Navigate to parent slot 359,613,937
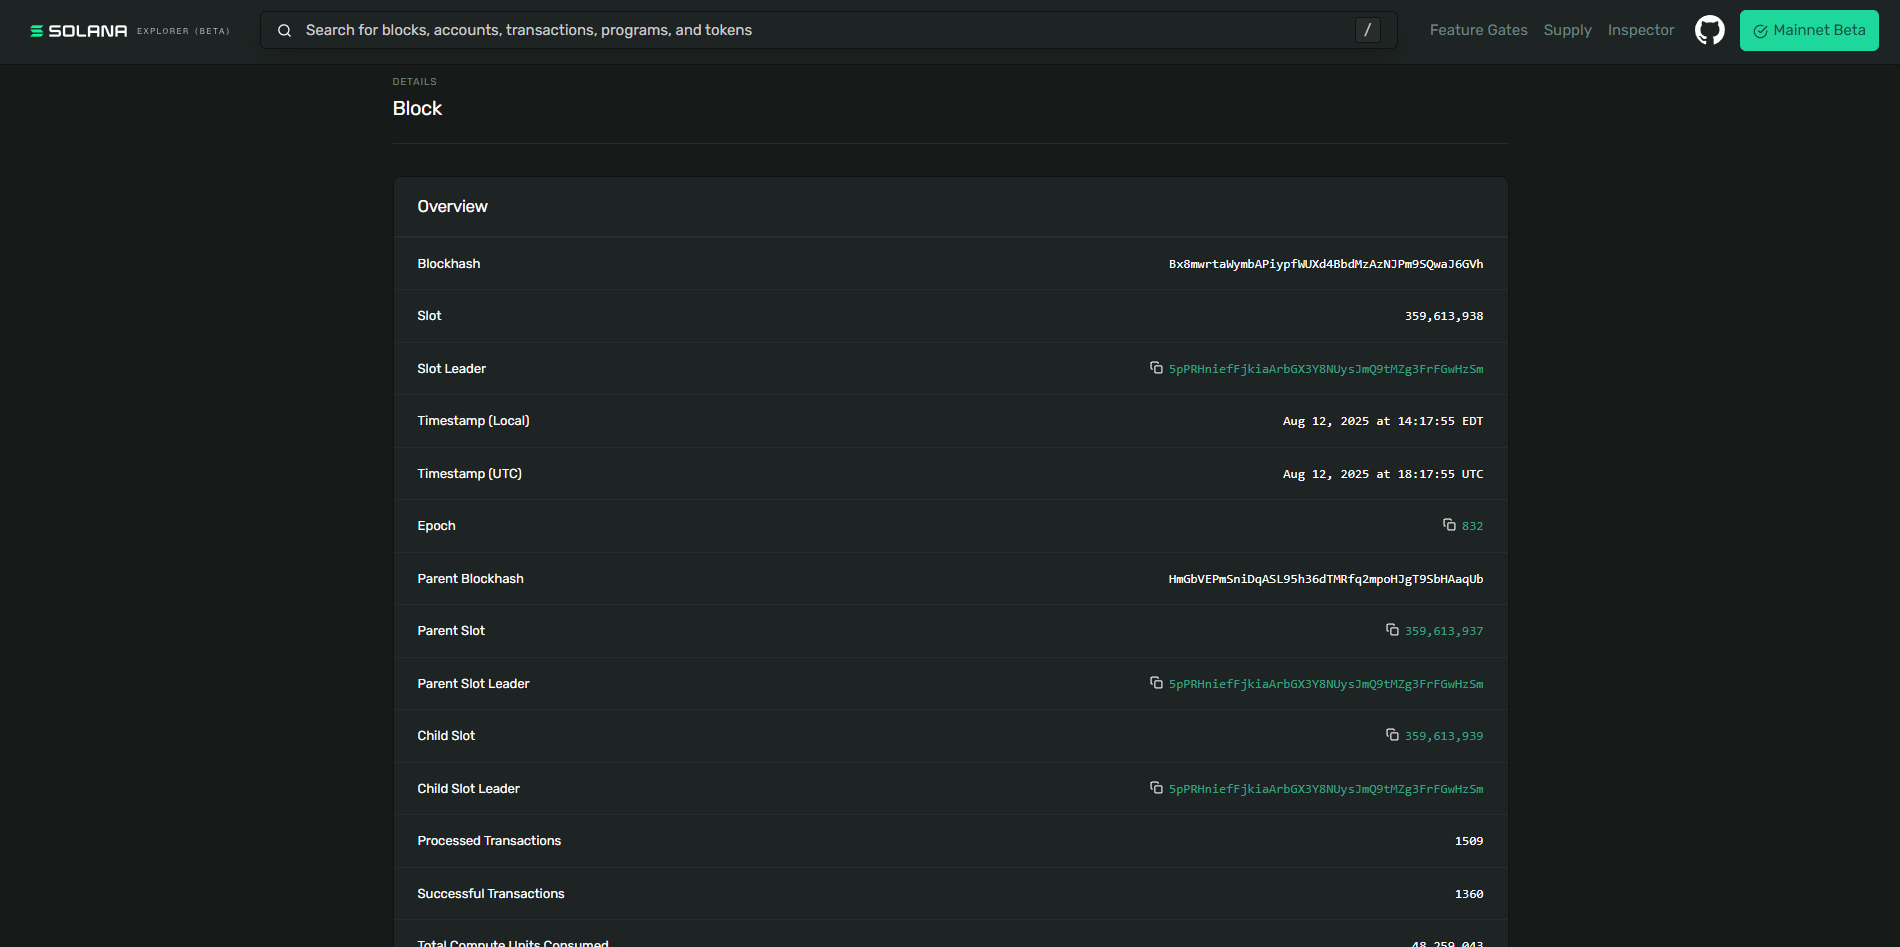This screenshot has width=1900, height=947. click(1443, 631)
